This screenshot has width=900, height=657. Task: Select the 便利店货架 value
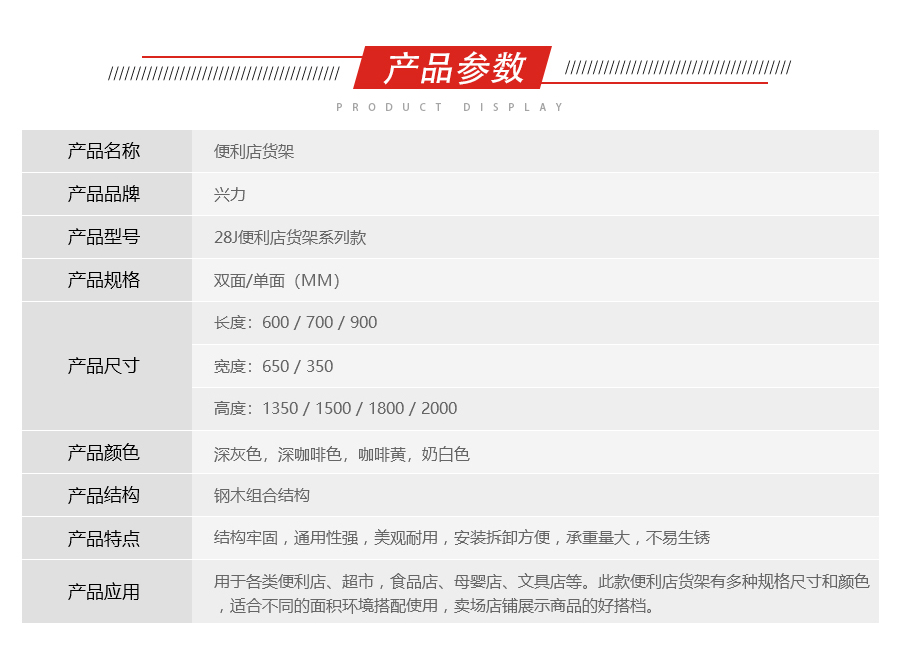click(254, 151)
